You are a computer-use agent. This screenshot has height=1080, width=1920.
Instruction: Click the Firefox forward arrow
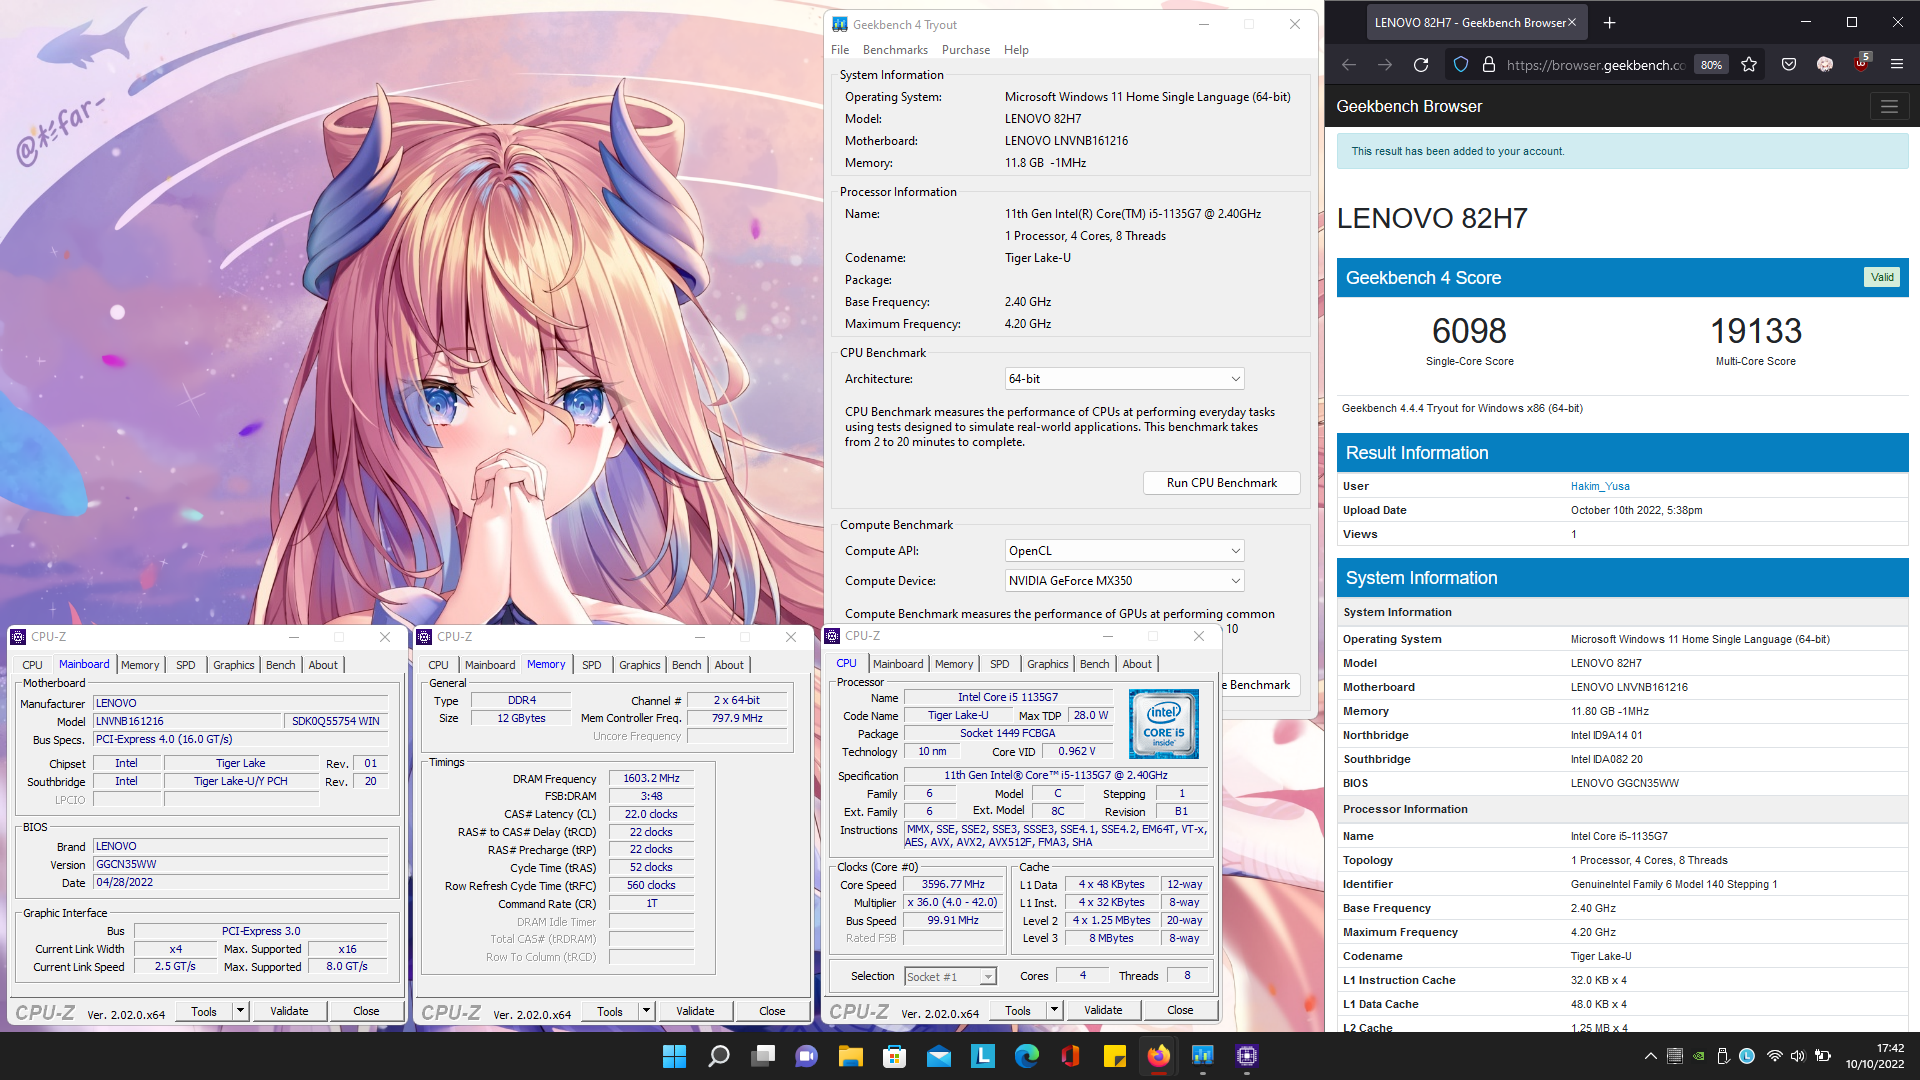(1385, 65)
